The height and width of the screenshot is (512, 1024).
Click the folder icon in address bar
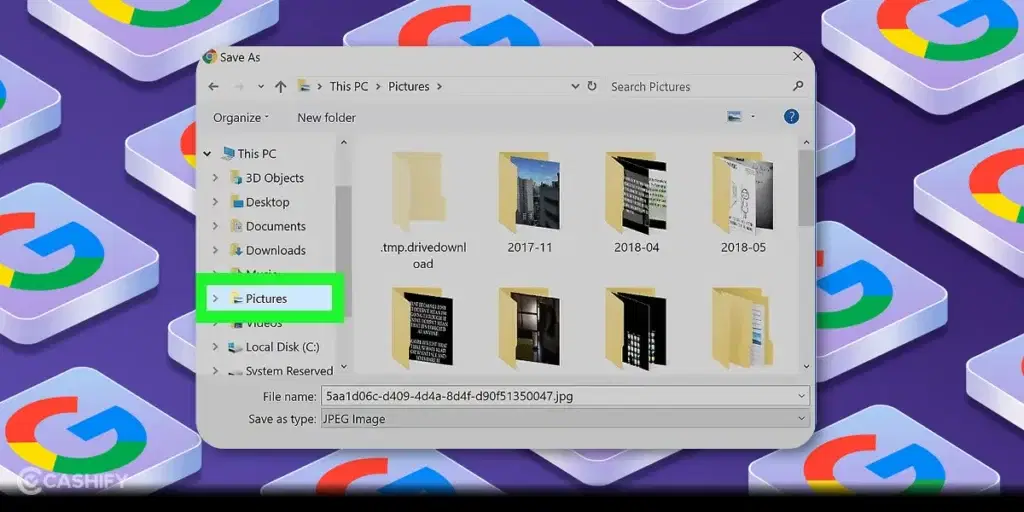[x=303, y=86]
